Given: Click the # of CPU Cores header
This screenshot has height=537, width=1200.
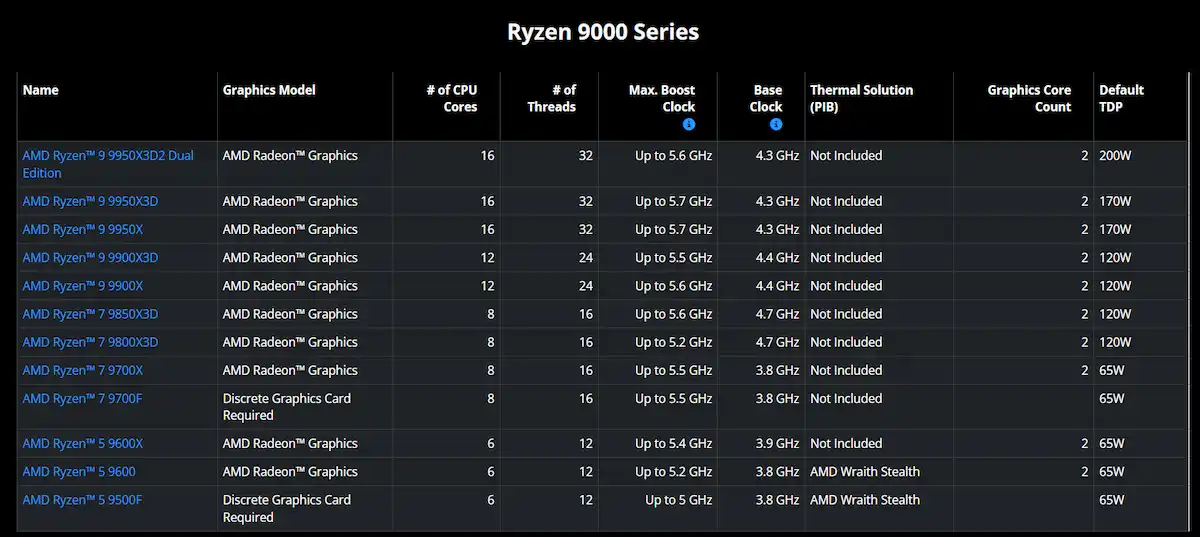Looking at the screenshot, I should [x=452, y=98].
